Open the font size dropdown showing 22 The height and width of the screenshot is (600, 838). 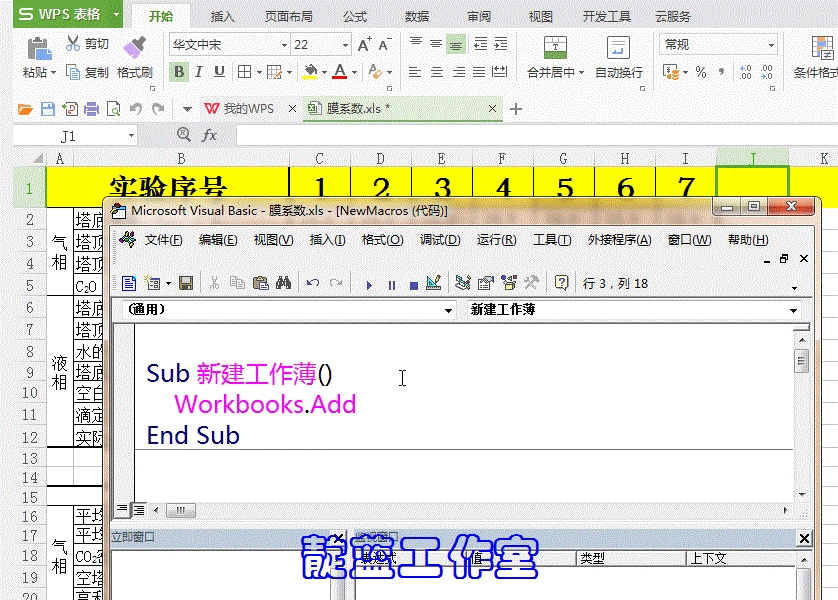345,44
